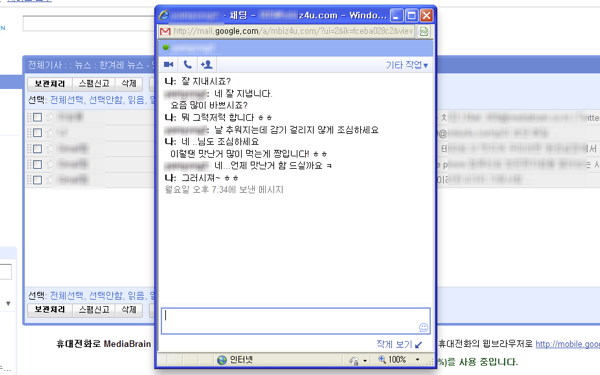Click the small dropdown arrow in left sidebar

8,303
